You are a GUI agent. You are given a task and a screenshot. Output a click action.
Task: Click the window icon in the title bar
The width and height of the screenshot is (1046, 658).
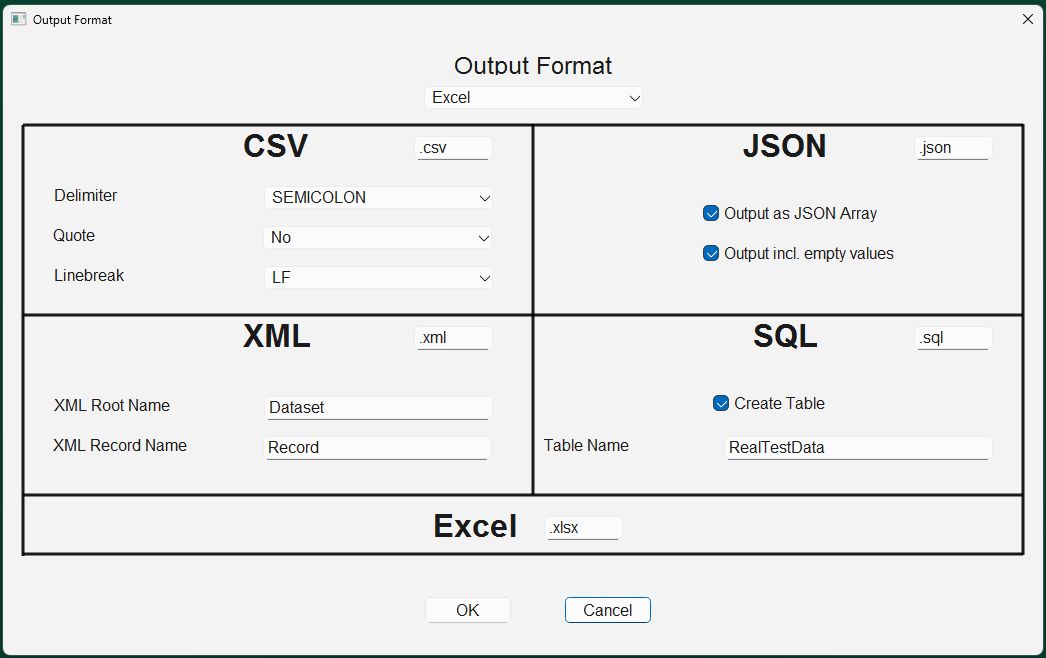click(19, 19)
